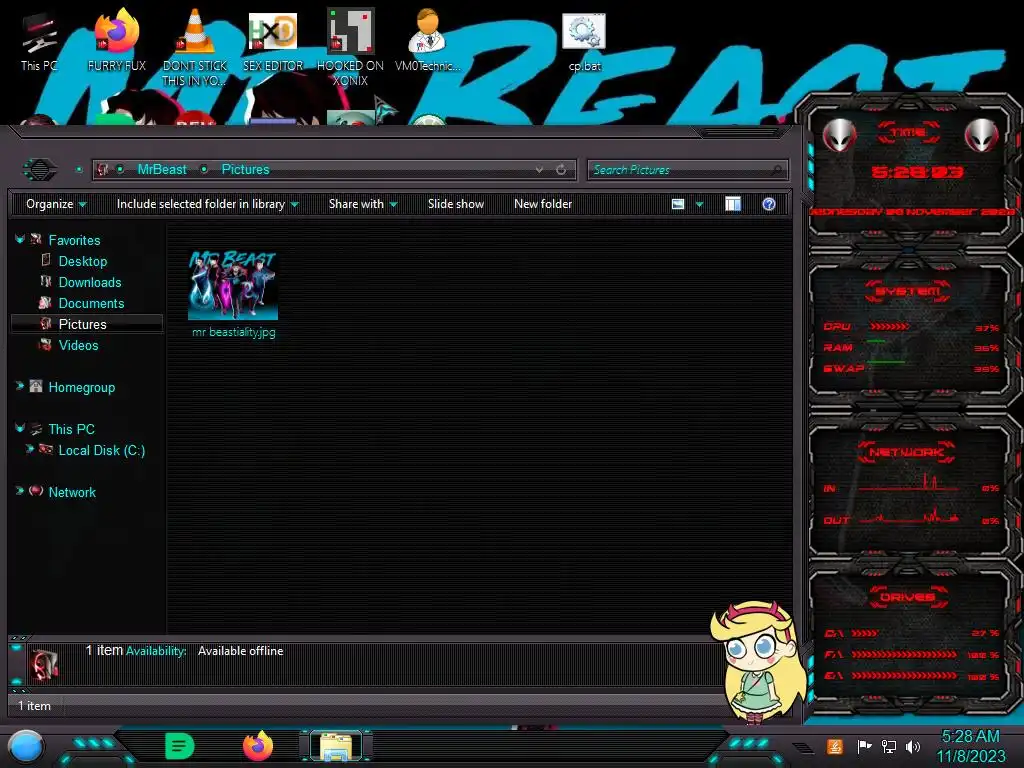Click the NETWORK gadget header

click(907, 452)
